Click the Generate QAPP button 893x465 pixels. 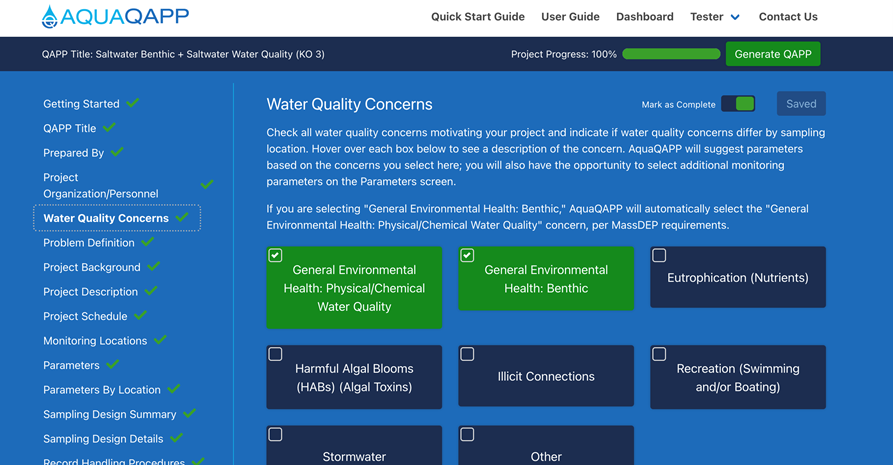click(x=773, y=54)
